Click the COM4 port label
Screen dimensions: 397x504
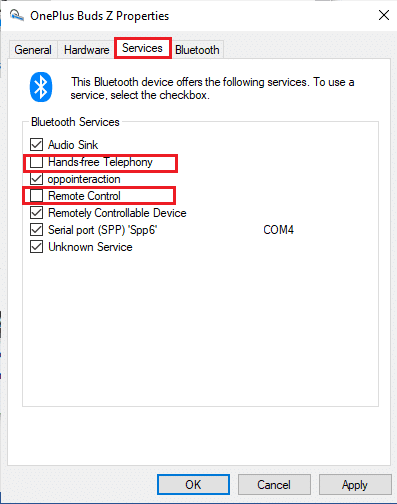click(279, 230)
